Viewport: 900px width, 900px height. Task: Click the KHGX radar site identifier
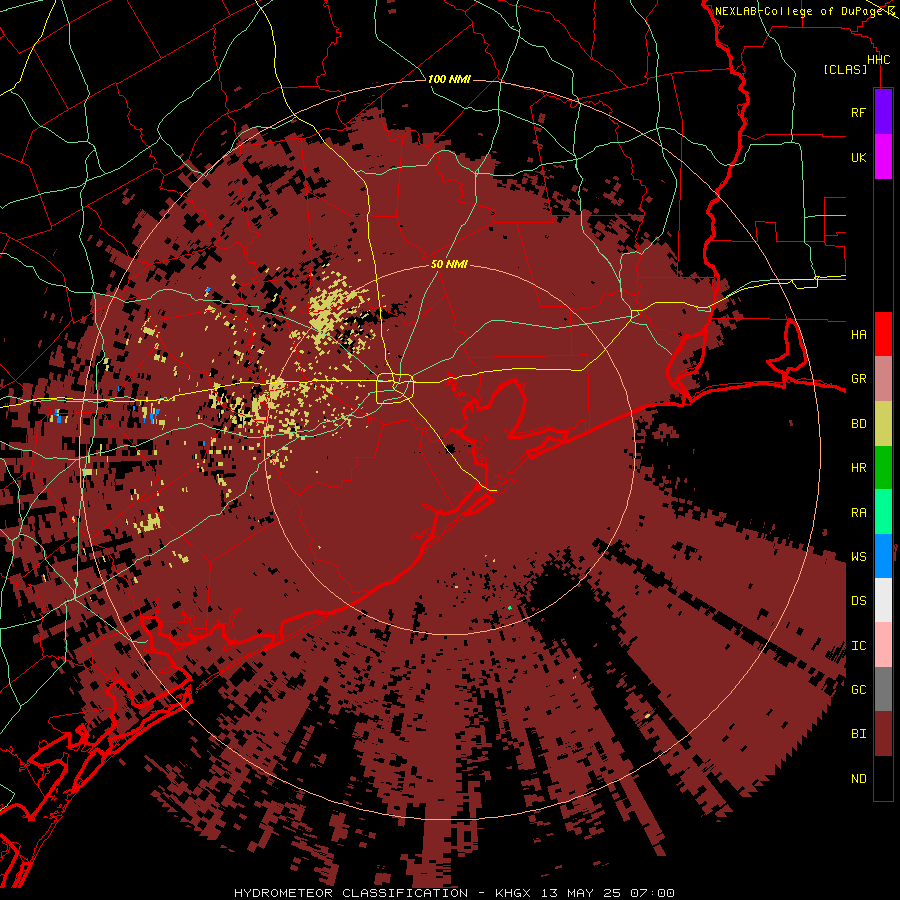click(515, 893)
